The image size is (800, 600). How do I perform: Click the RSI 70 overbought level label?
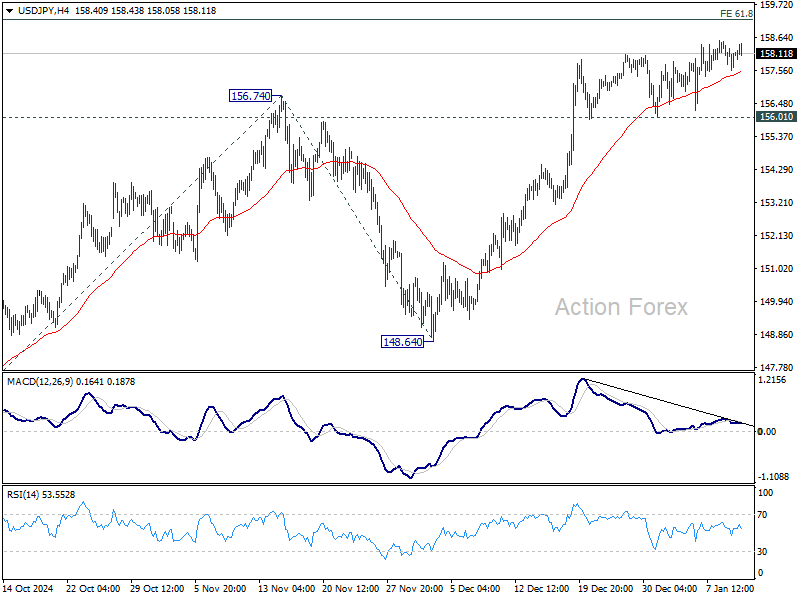click(x=762, y=515)
